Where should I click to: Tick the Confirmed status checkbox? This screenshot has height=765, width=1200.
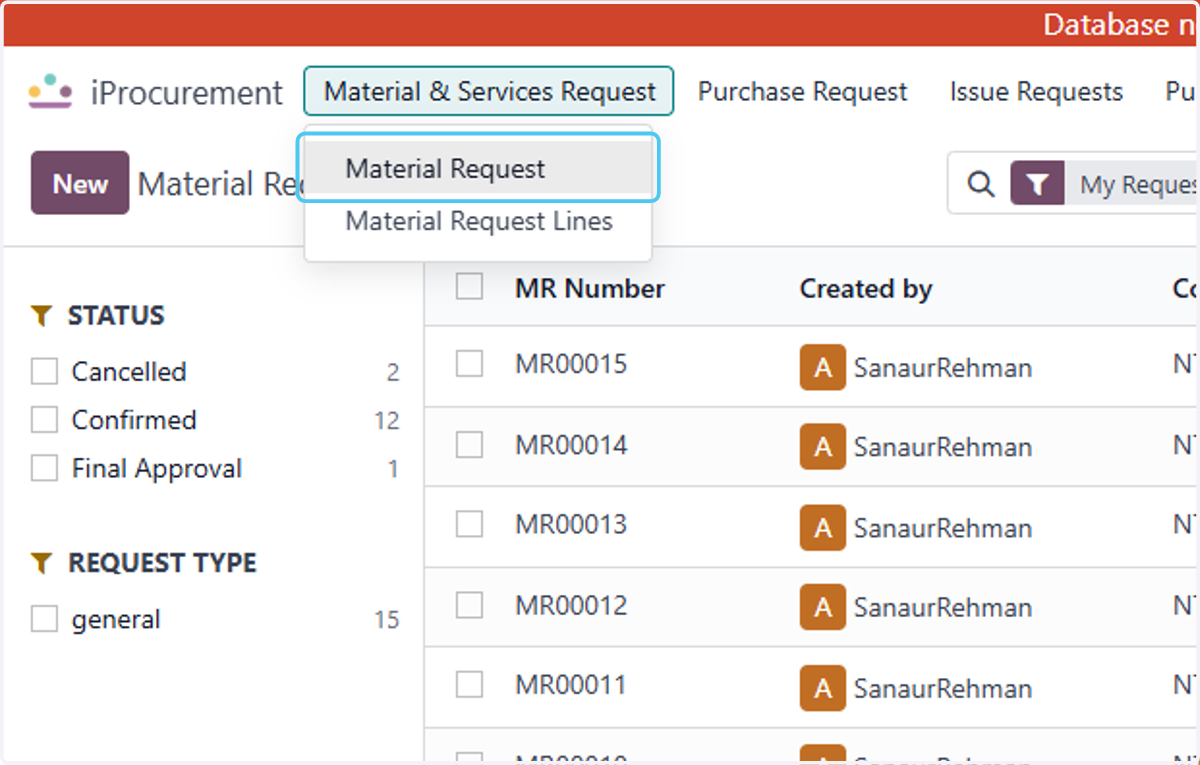[44, 420]
